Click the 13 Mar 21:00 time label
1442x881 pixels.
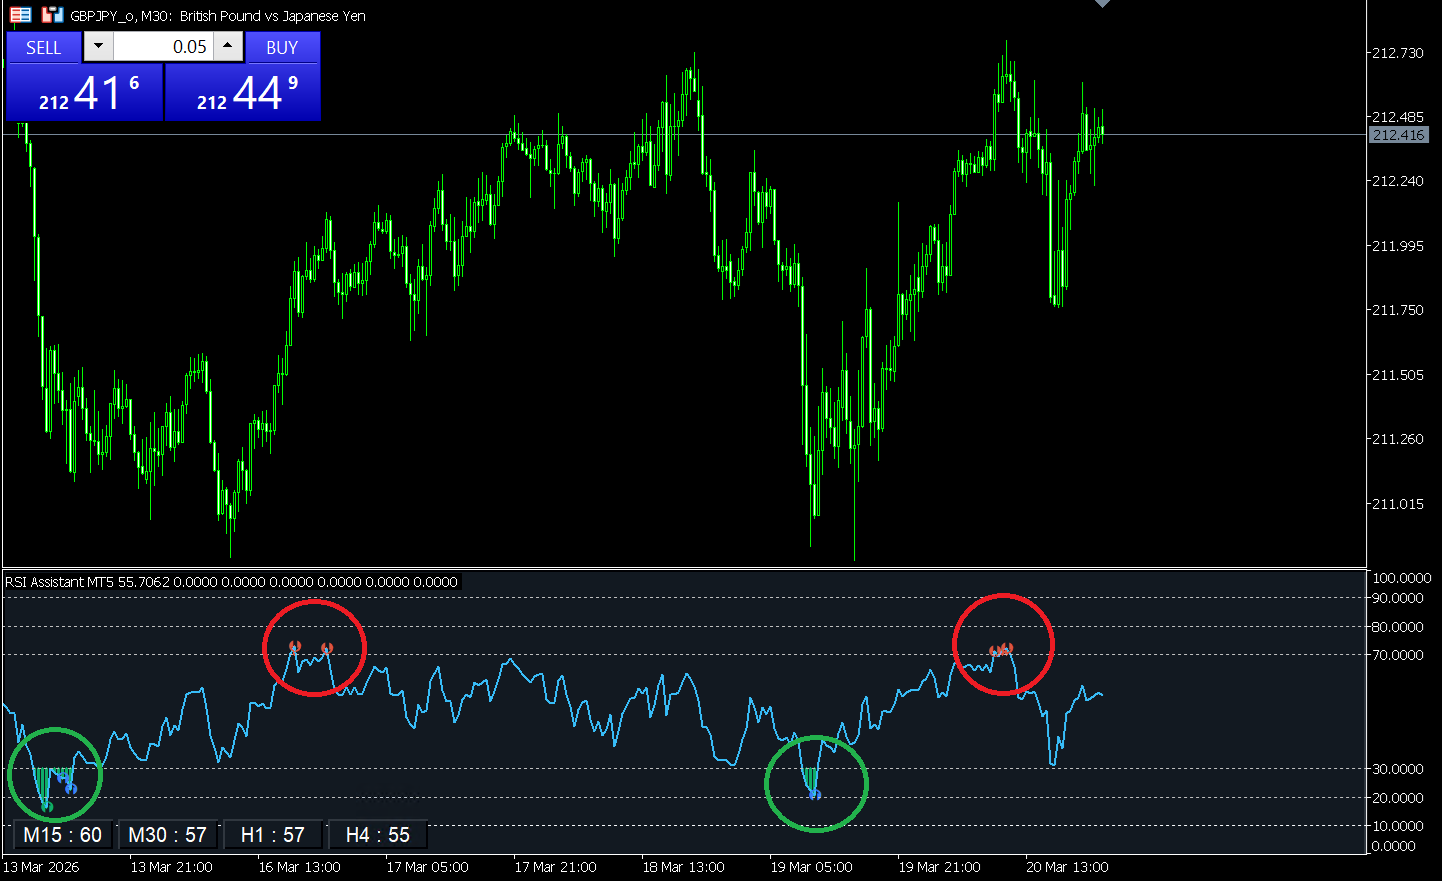tap(171, 867)
